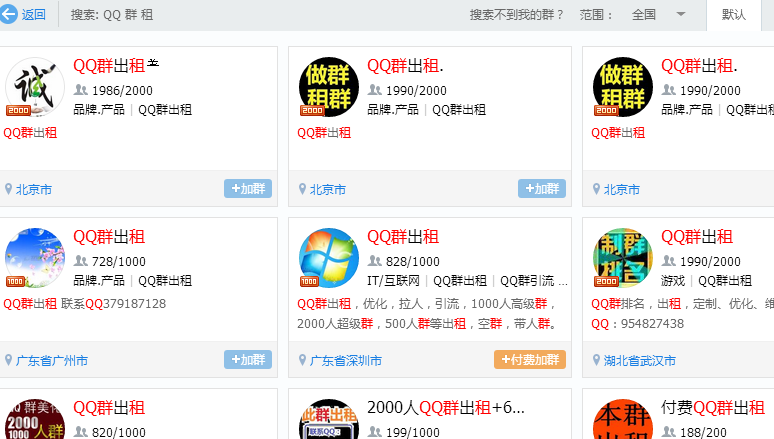Click member icon next to 828/1000

tap(375, 261)
